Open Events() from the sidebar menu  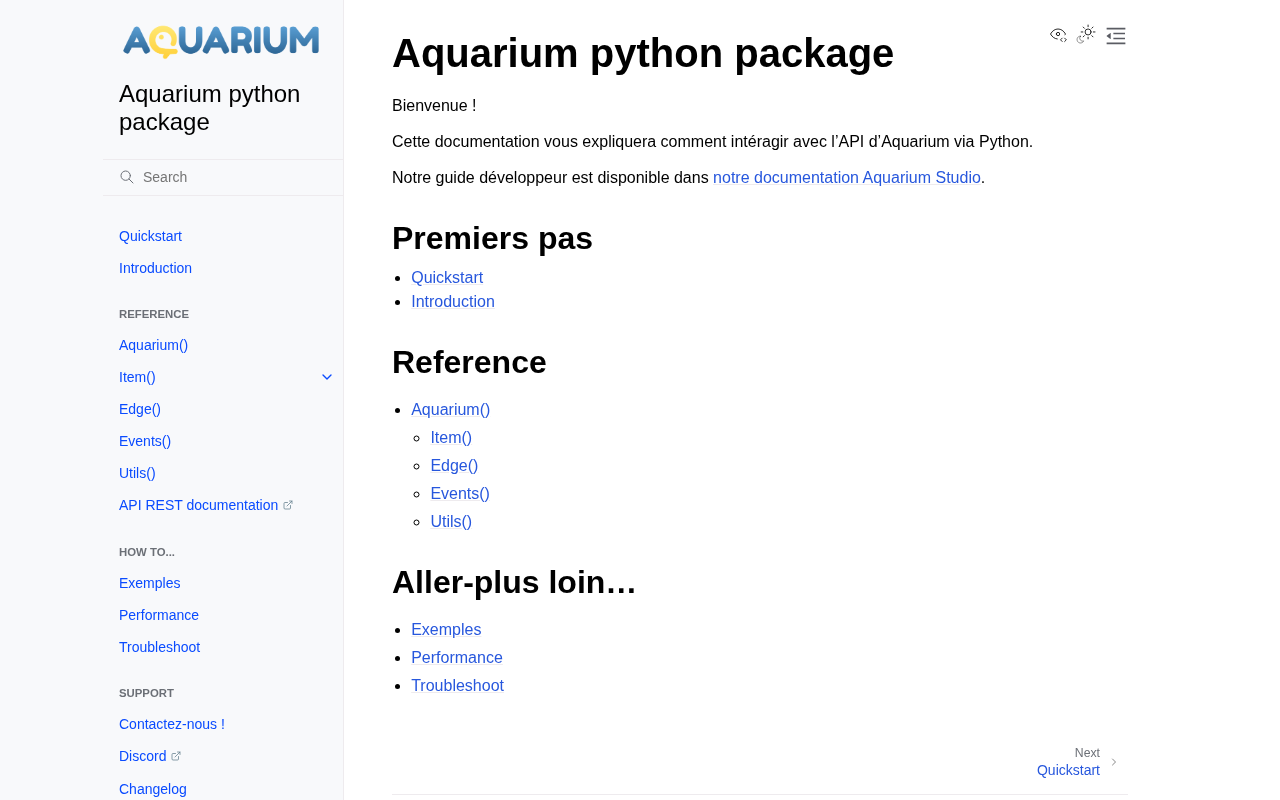click(145, 441)
